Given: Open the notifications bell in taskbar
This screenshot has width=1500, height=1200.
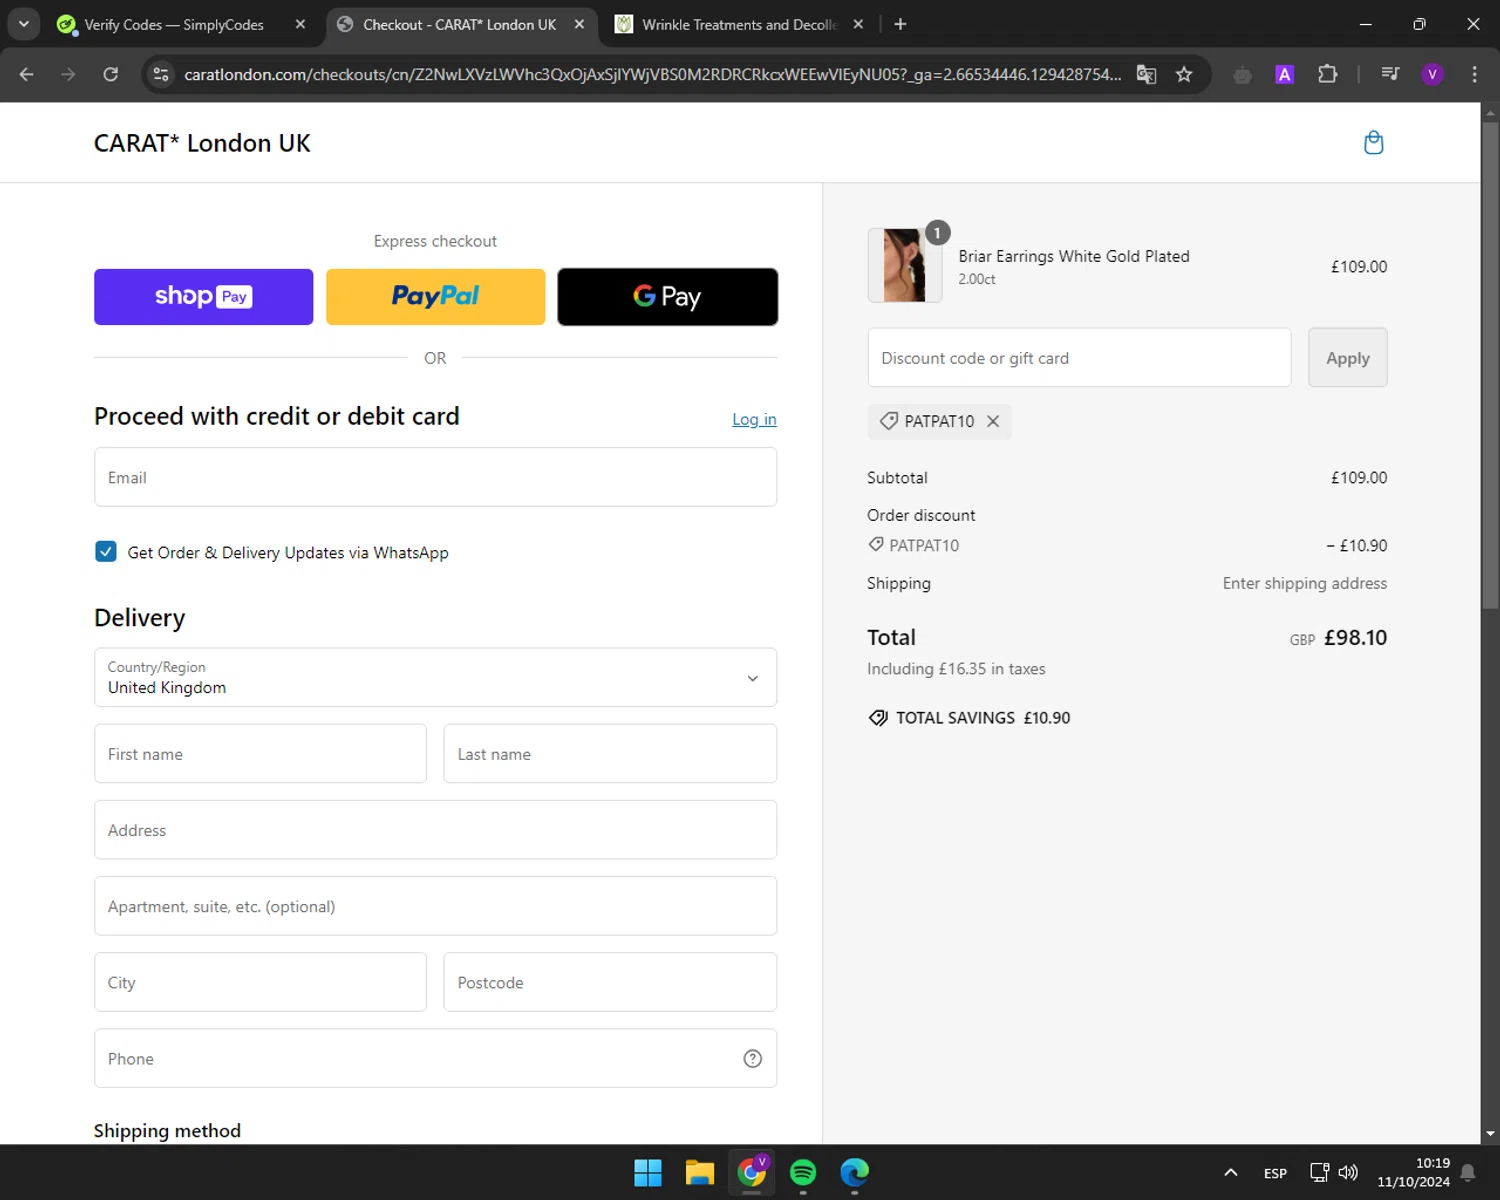Looking at the screenshot, I should [1468, 1173].
